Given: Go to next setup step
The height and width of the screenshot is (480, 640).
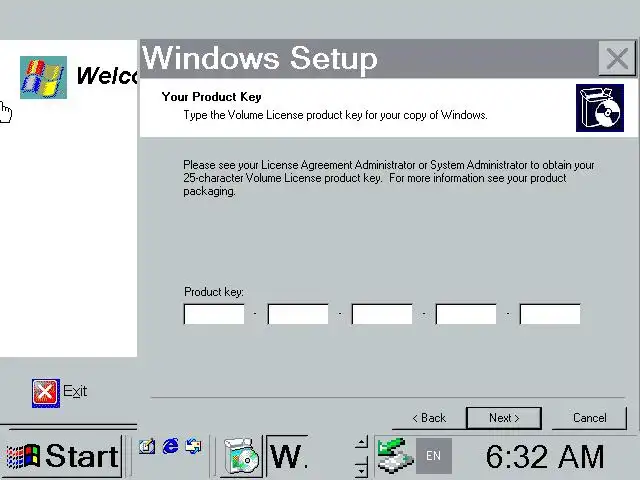Looking at the screenshot, I should [504, 418].
